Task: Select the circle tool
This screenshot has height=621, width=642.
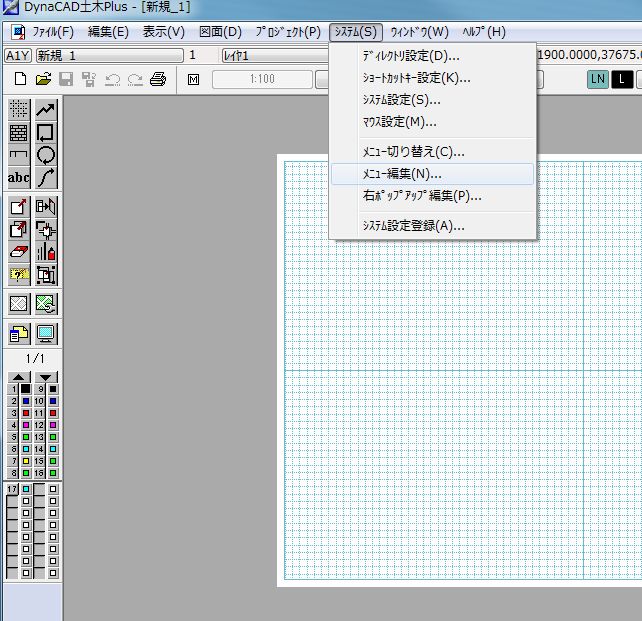Action: coord(45,155)
